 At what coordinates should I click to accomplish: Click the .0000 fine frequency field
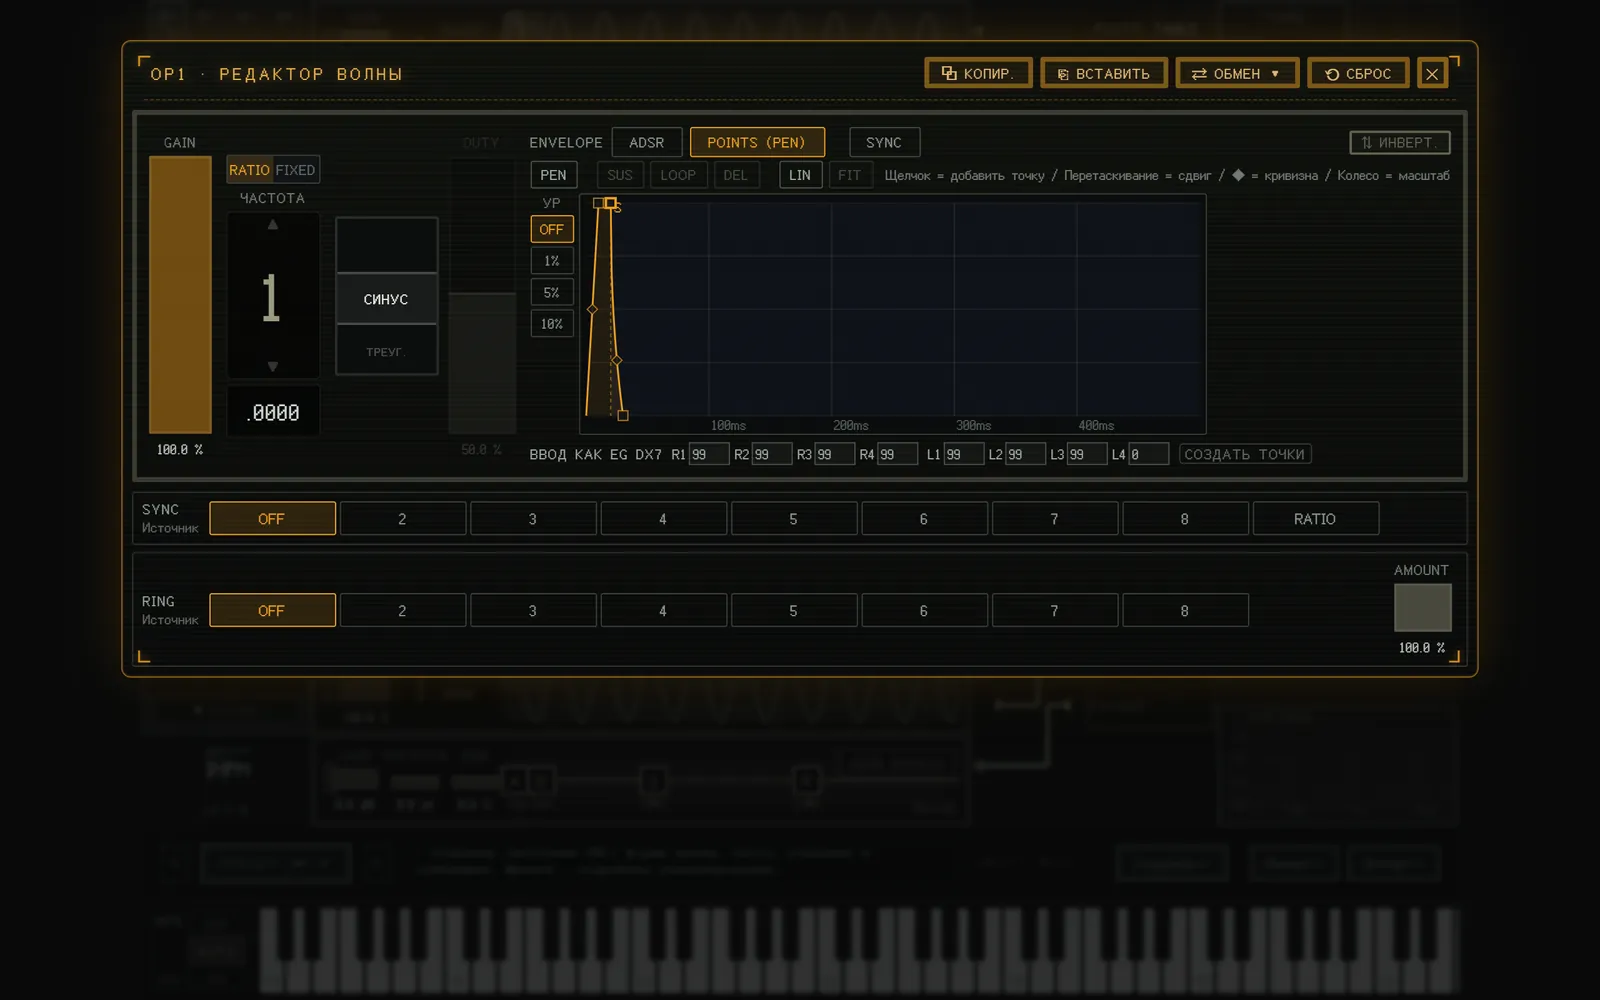[x=273, y=412]
